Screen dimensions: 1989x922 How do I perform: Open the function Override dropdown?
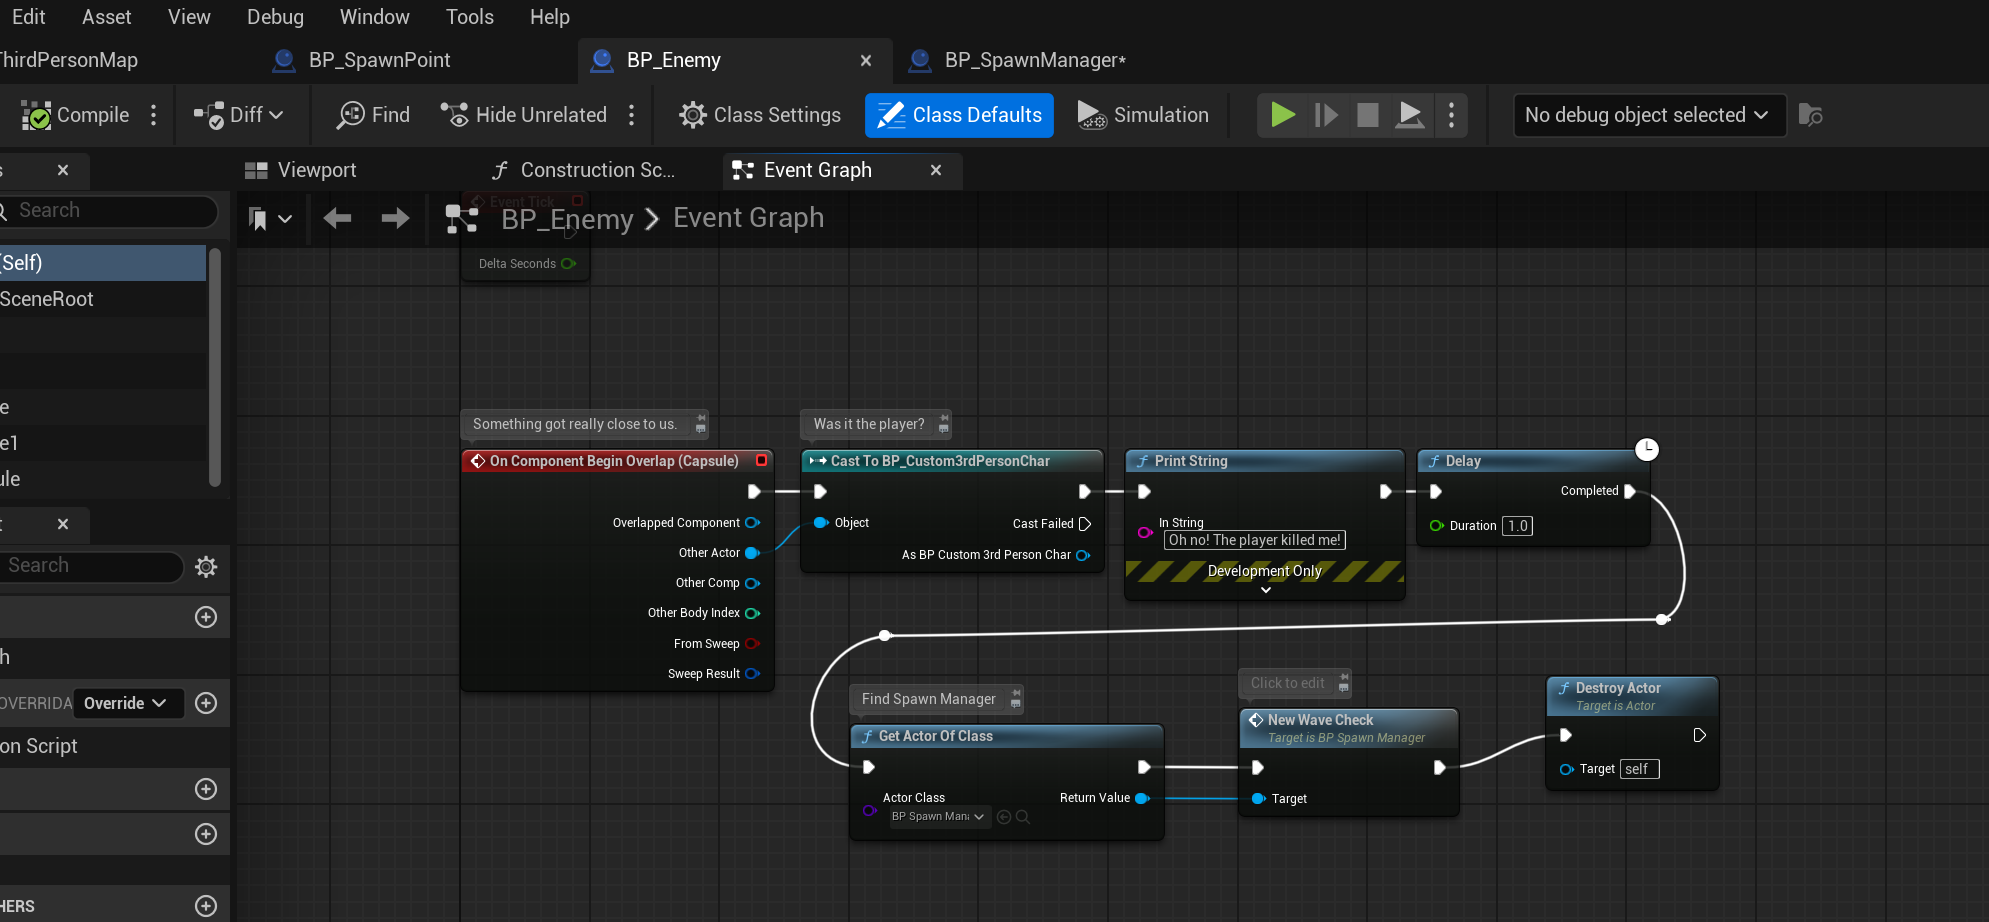tap(127, 703)
